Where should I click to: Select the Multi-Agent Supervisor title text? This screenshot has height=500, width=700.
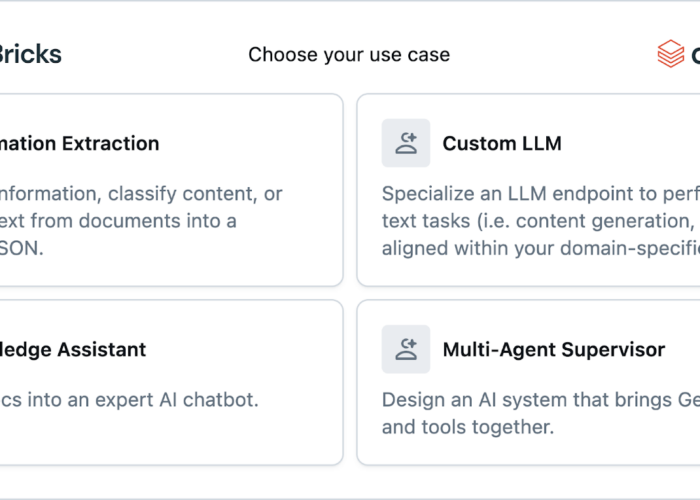click(x=554, y=350)
